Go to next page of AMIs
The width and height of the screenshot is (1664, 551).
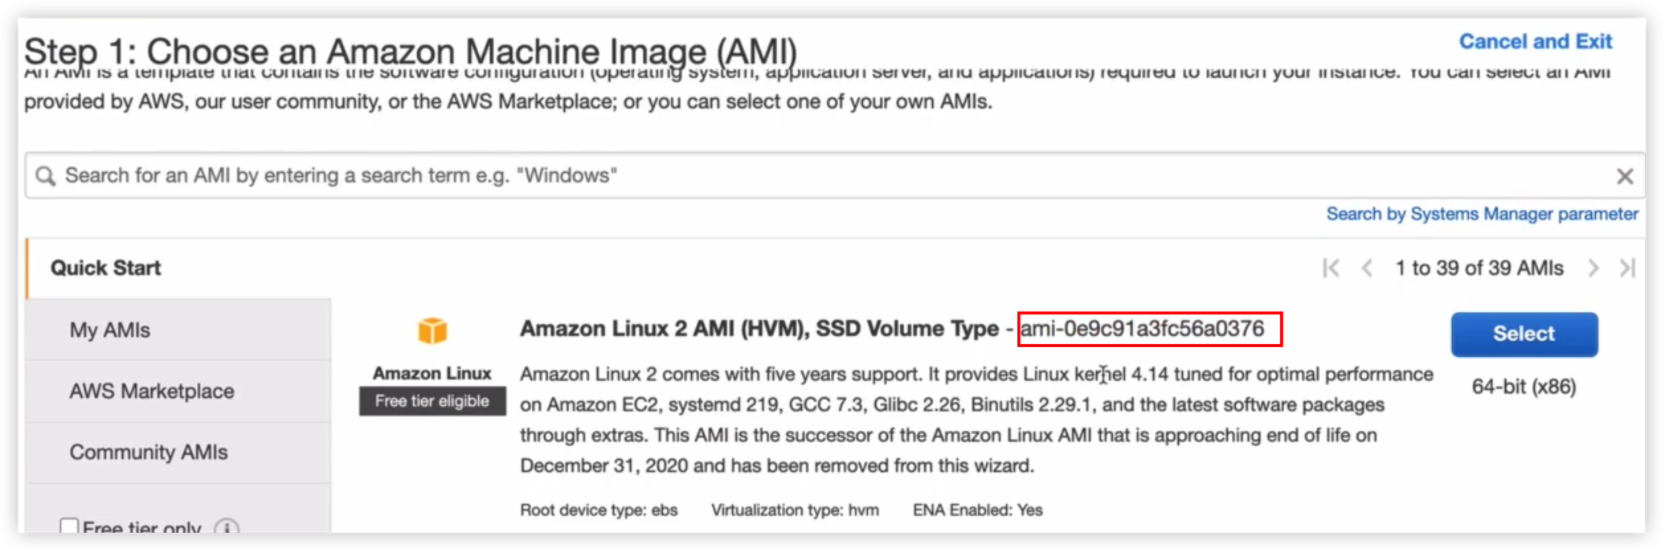(1594, 268)
